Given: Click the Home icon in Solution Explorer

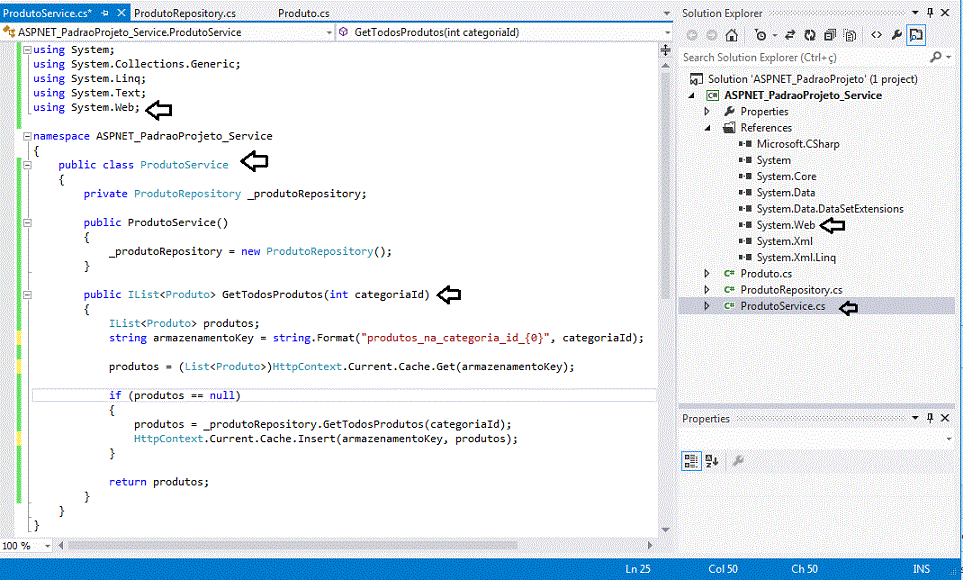Looking at the screenshot, I should point(731,36).
